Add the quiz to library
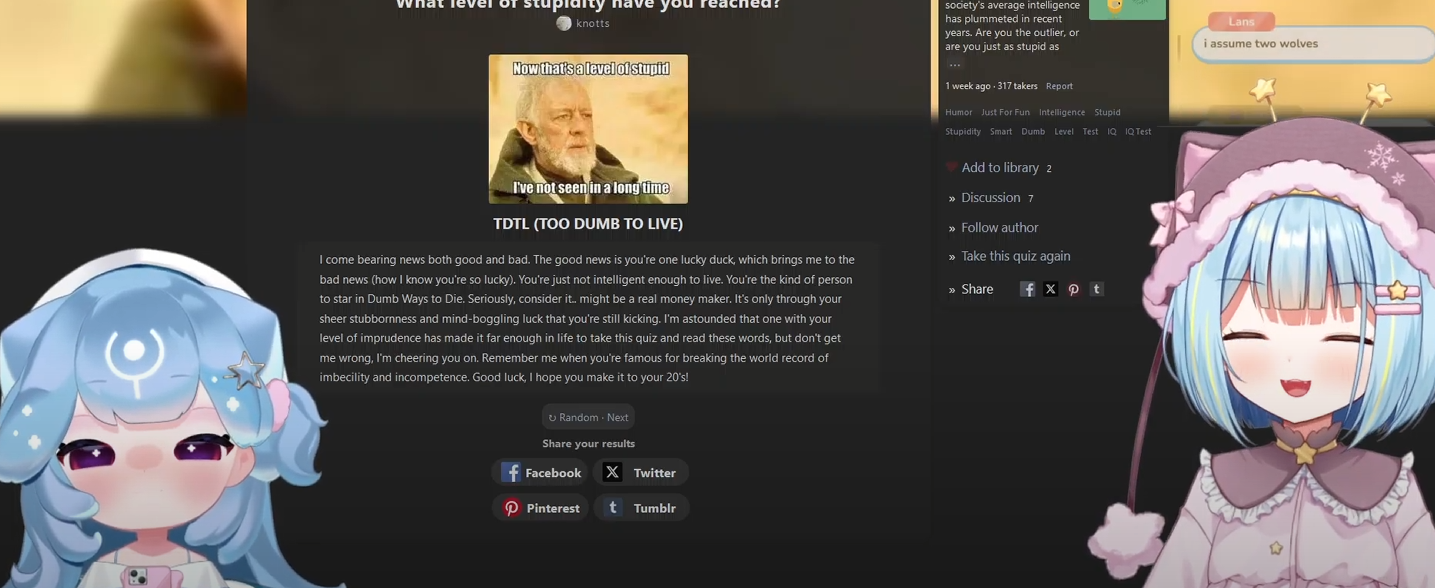Screen dimensions: 1435x588 (x=999, y=168)
